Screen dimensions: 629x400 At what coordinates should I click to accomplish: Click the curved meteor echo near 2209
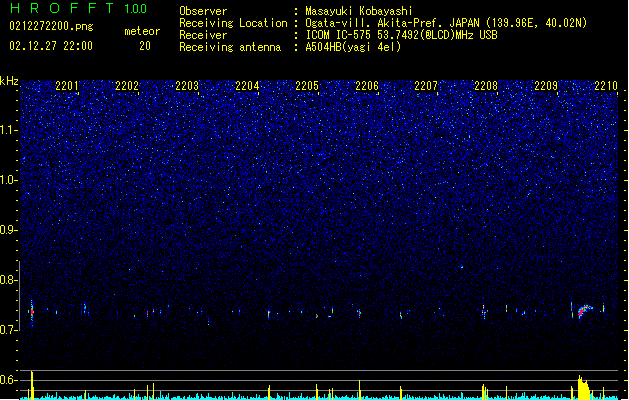point(585,311)
